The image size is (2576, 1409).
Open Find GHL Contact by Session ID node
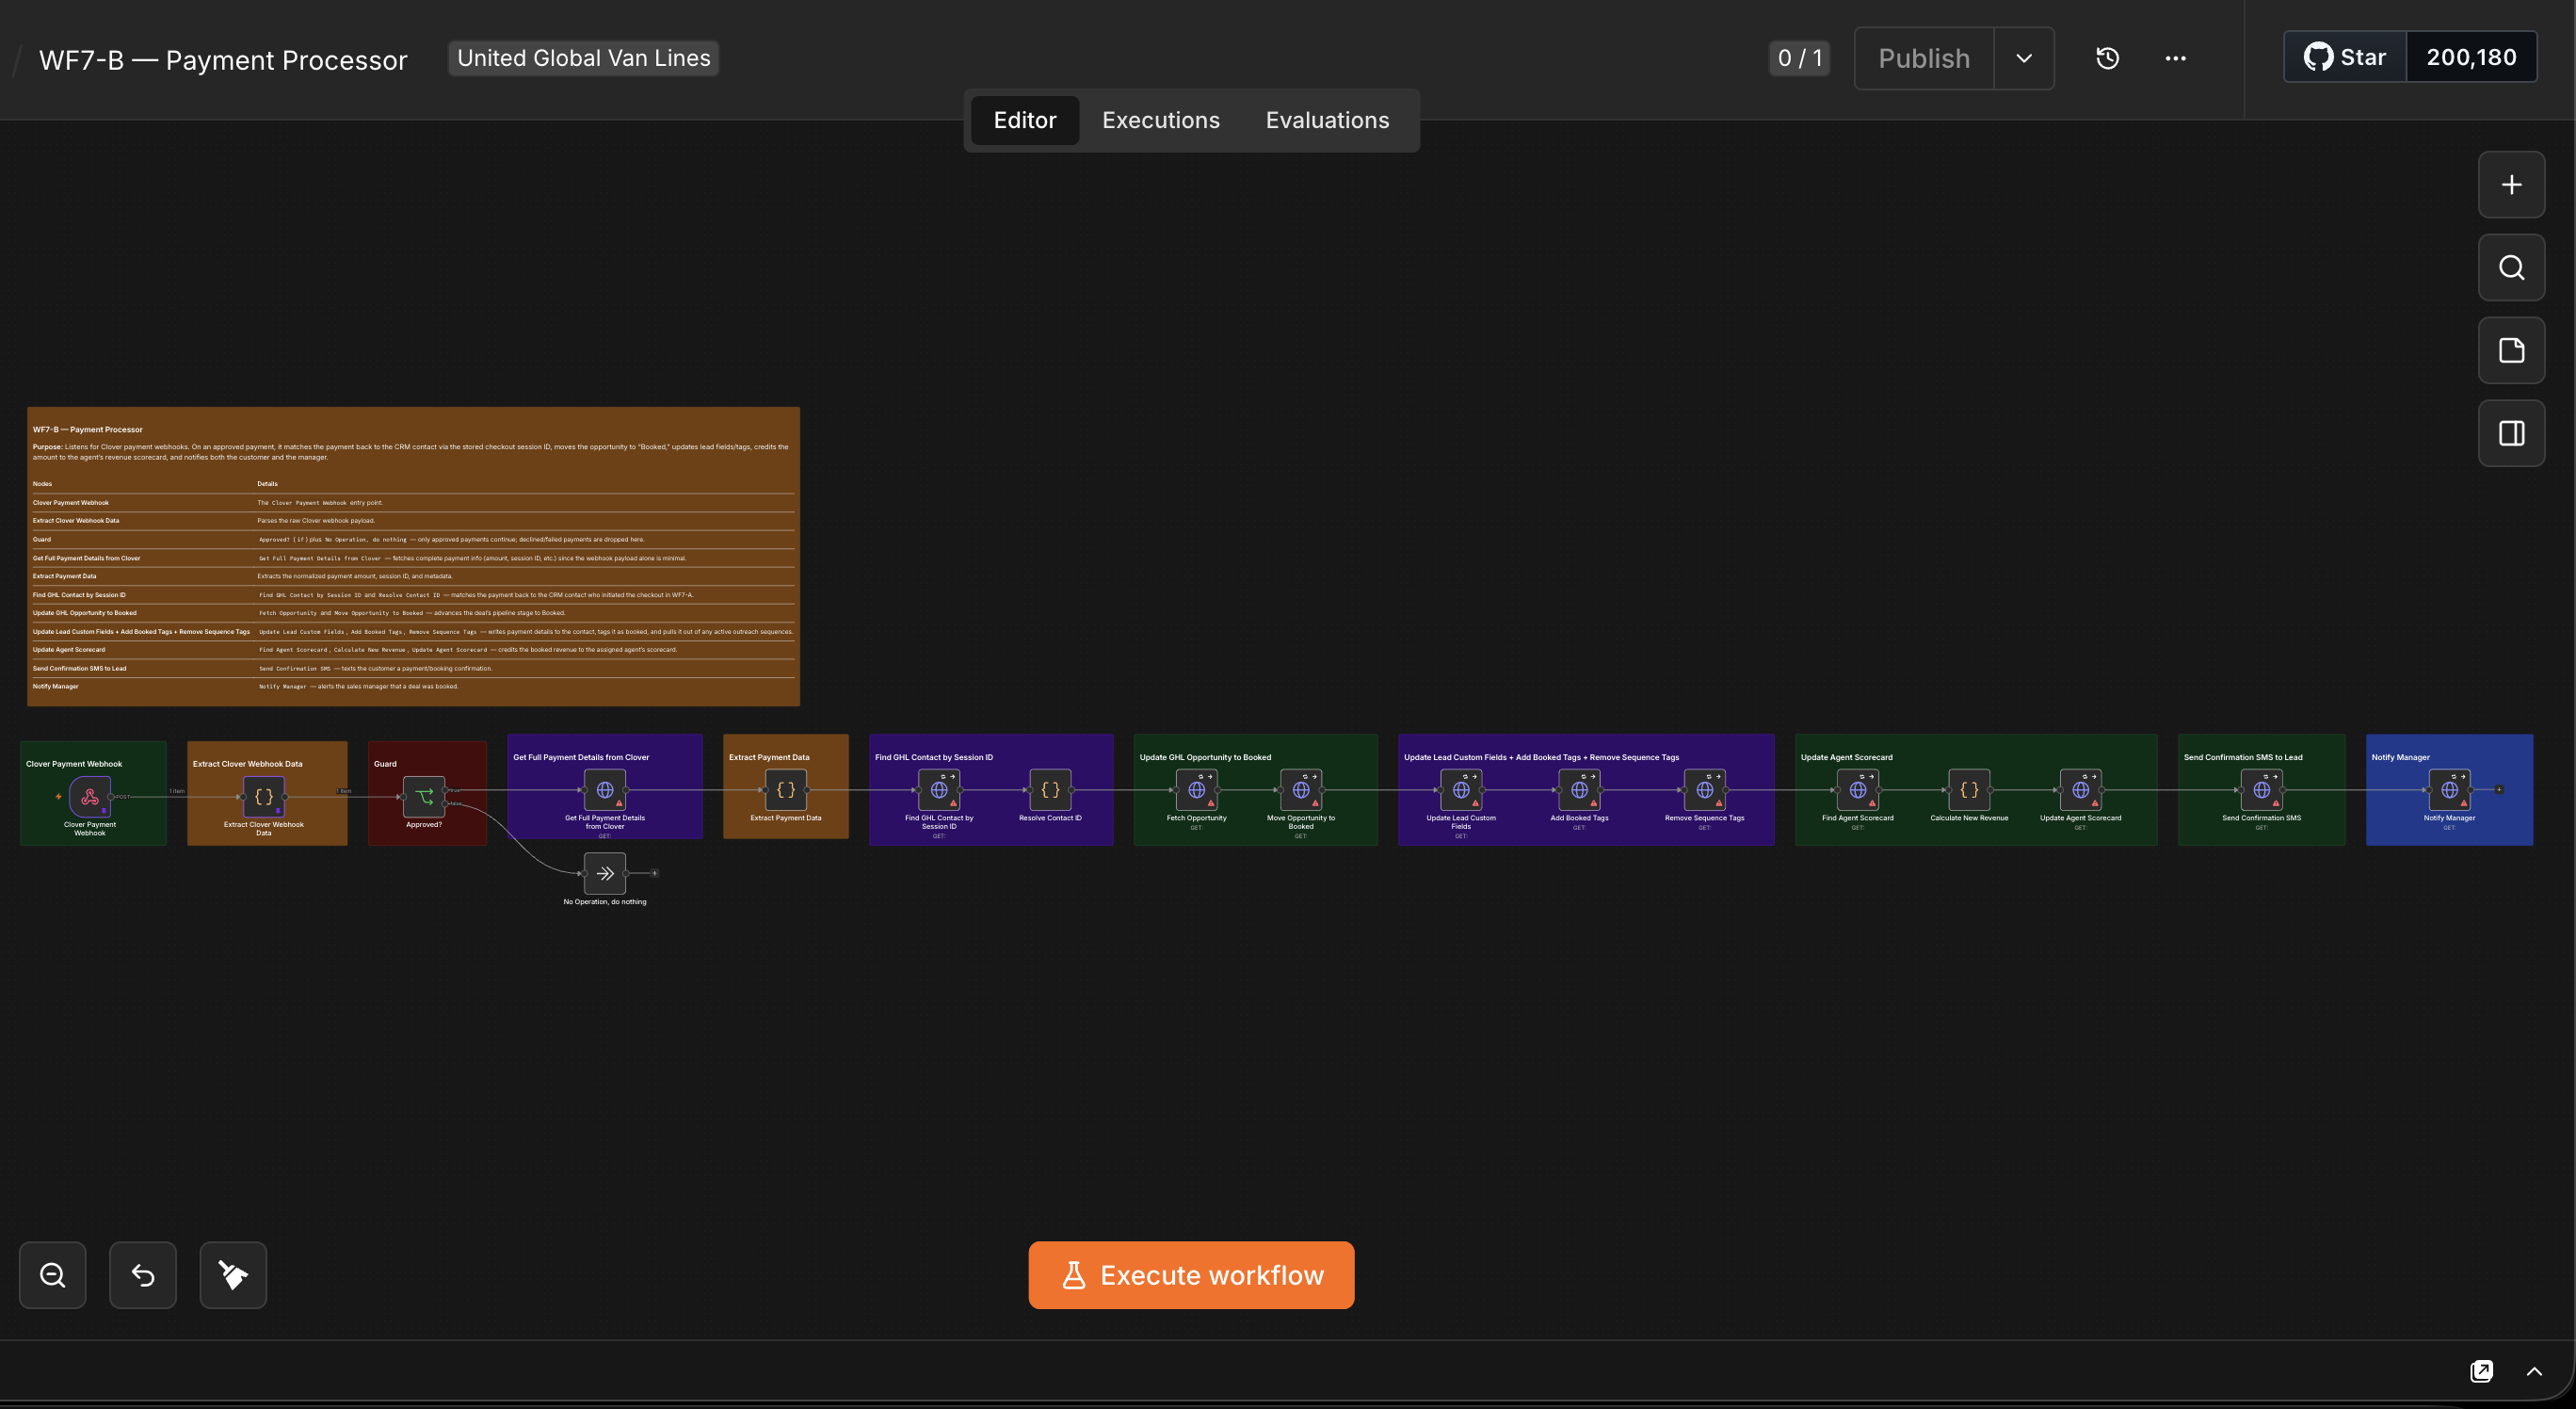[939, 790]
